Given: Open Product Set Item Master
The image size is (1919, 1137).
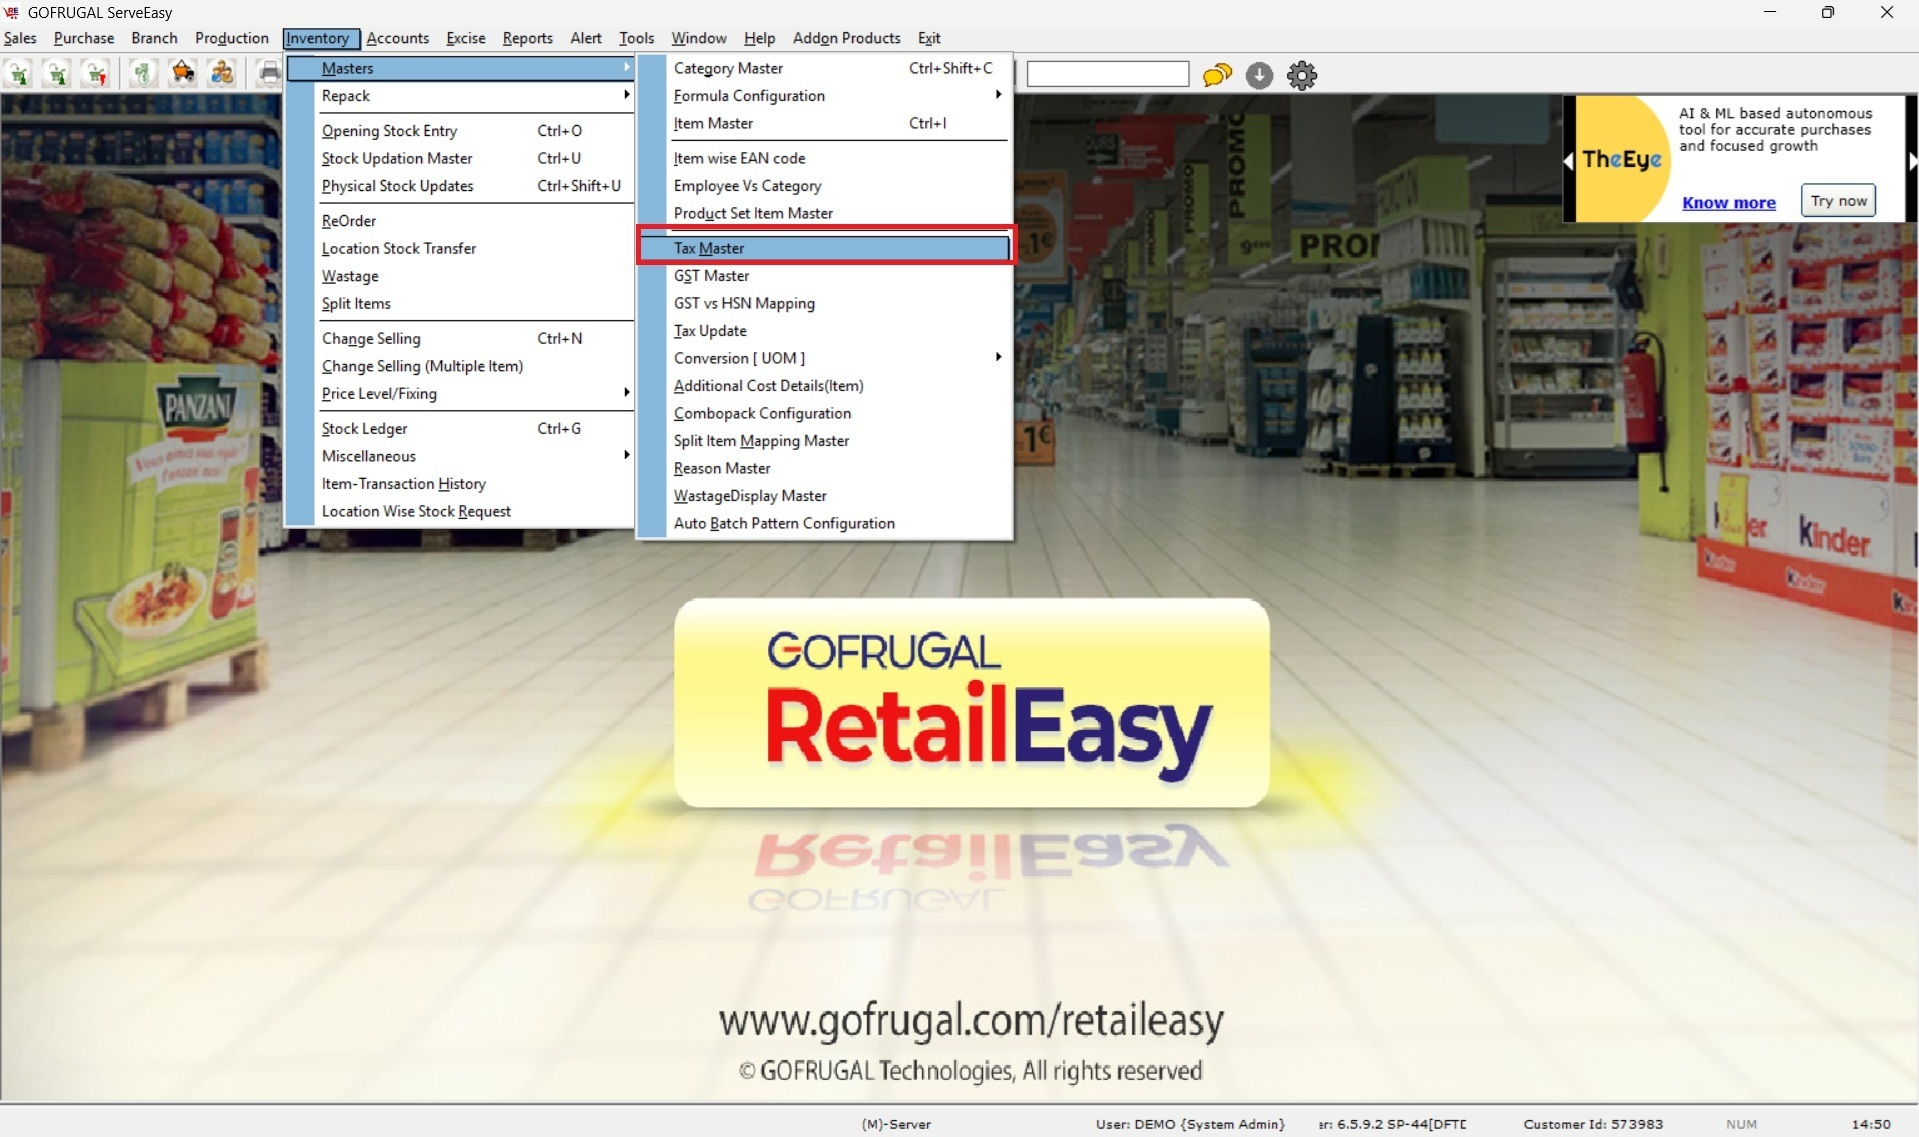Looking at the screenshot, I should [825, 213].
